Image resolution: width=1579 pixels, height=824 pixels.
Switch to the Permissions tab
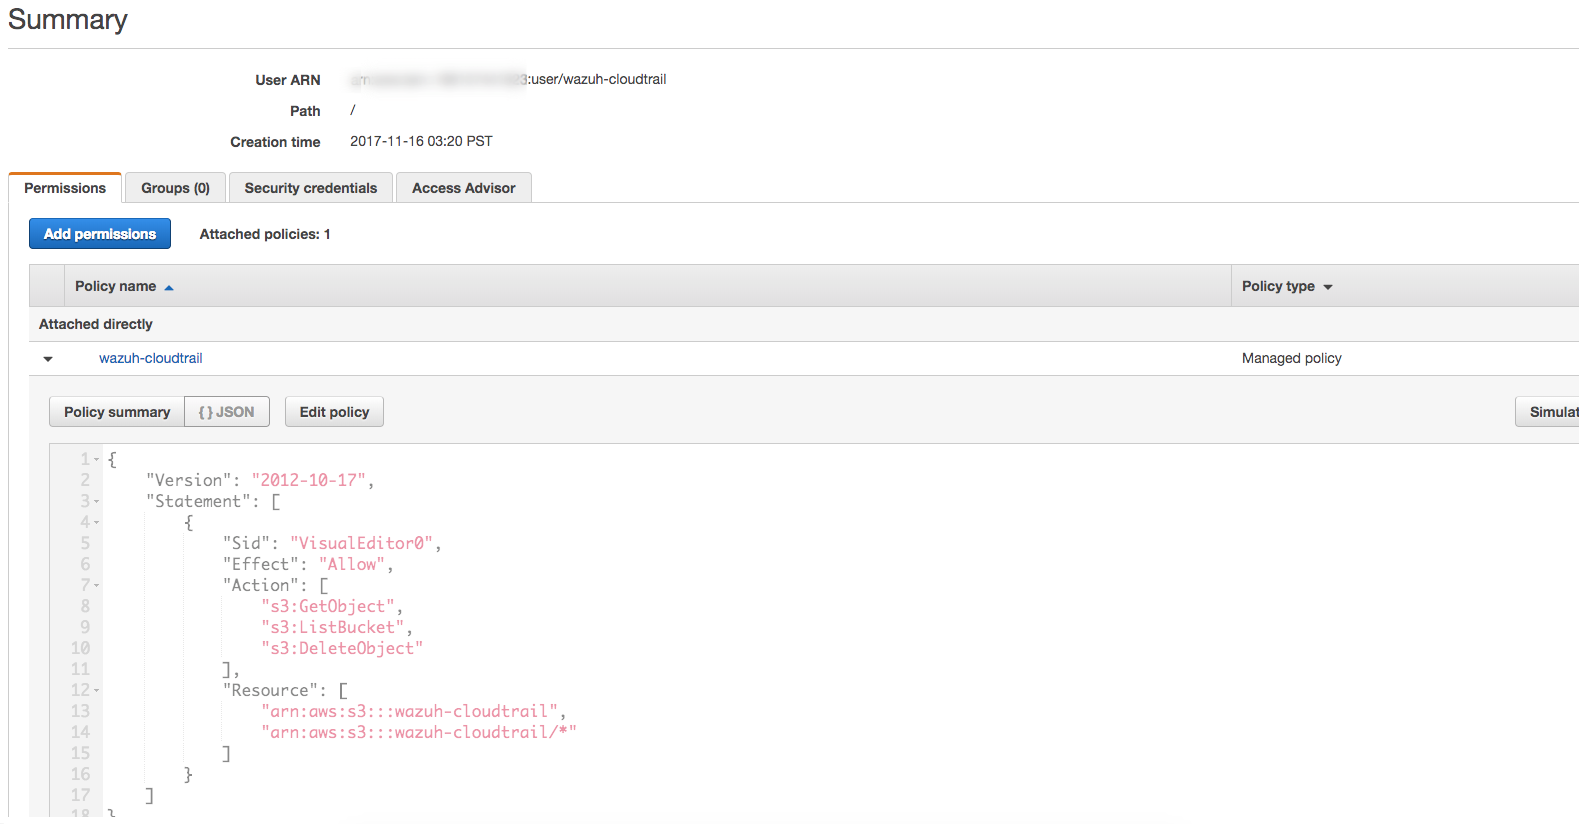click(65, 188)
